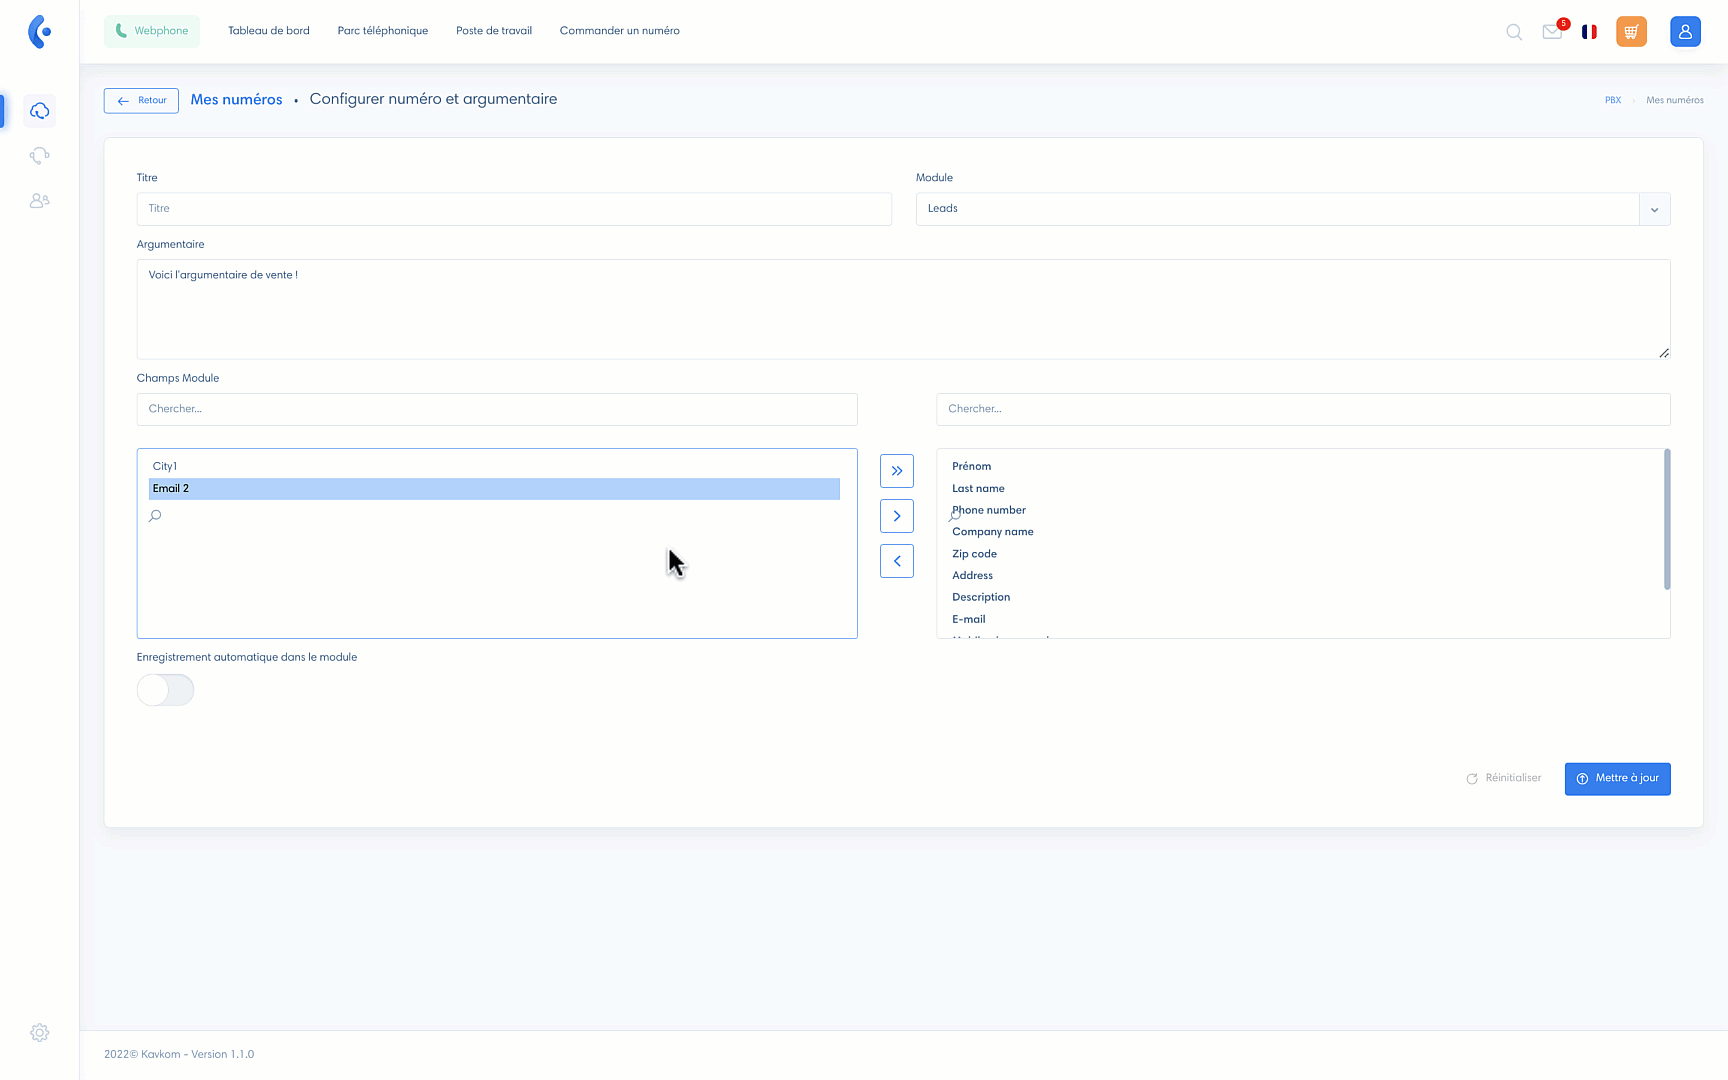1728x1080 pixels.
Task: Open the orange shopping cart icon
Action: 1631,32
